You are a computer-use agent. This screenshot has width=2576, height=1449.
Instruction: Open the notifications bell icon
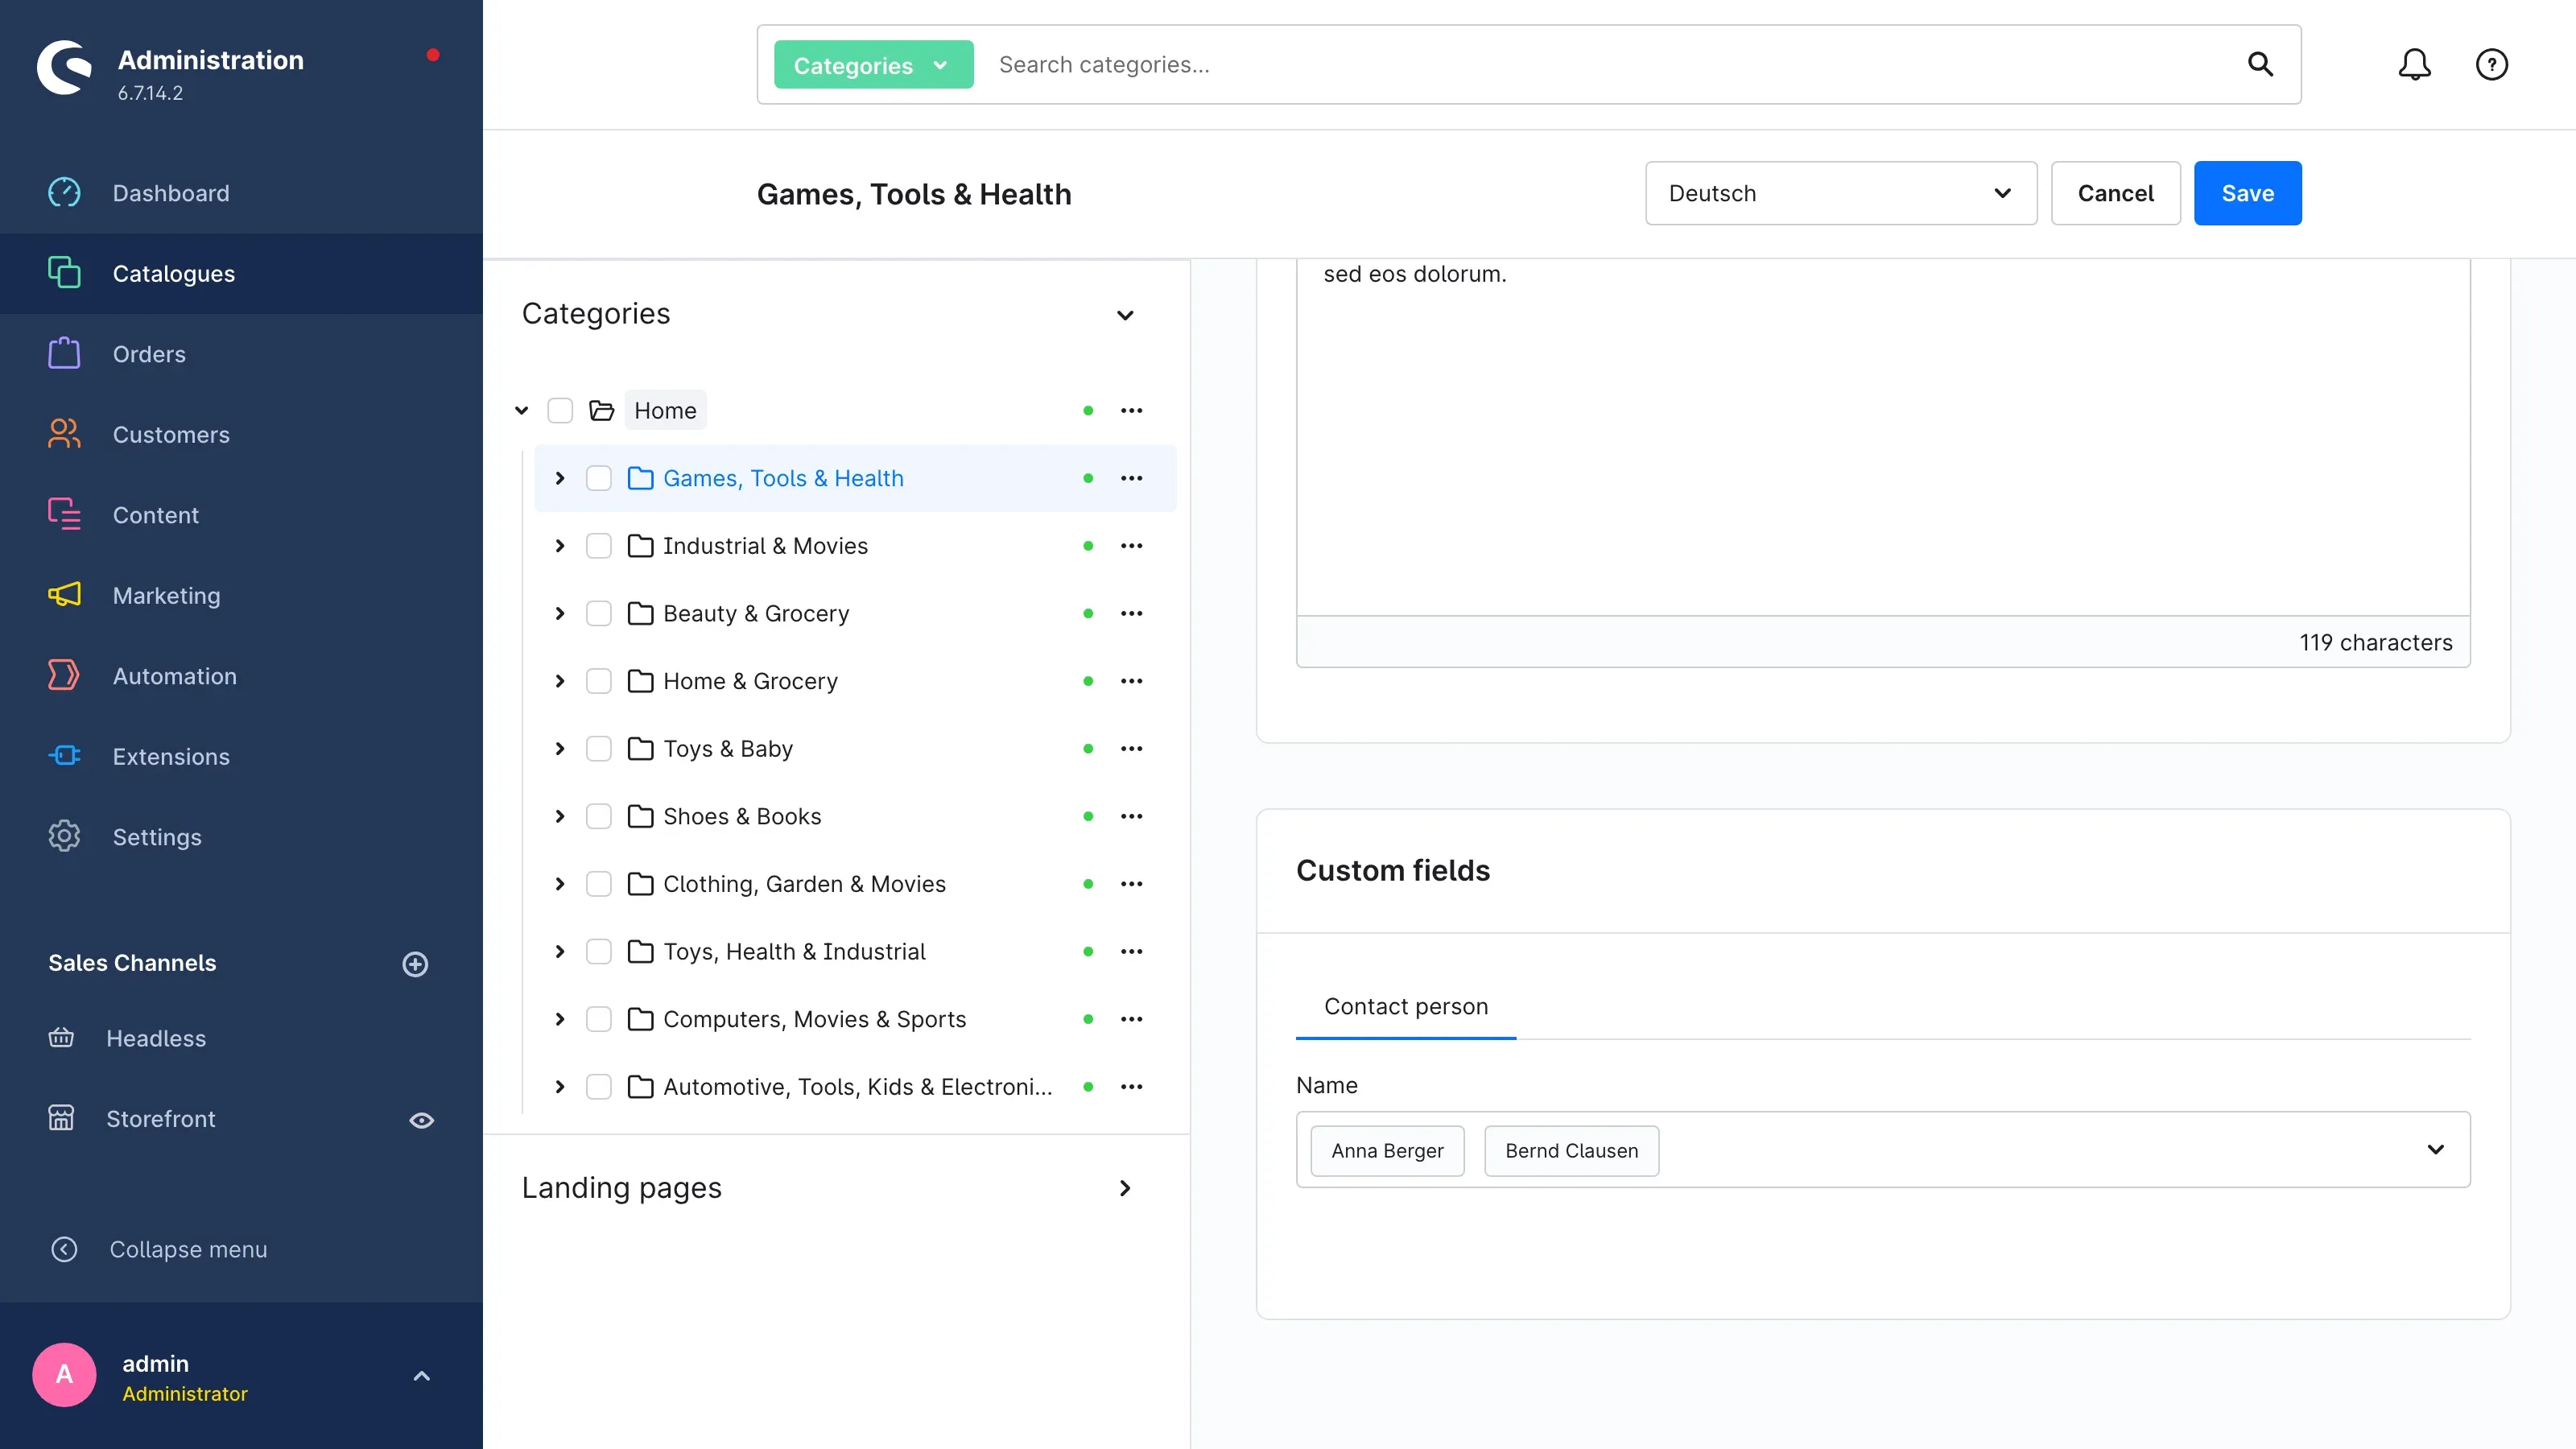[x=2414, y=64]
